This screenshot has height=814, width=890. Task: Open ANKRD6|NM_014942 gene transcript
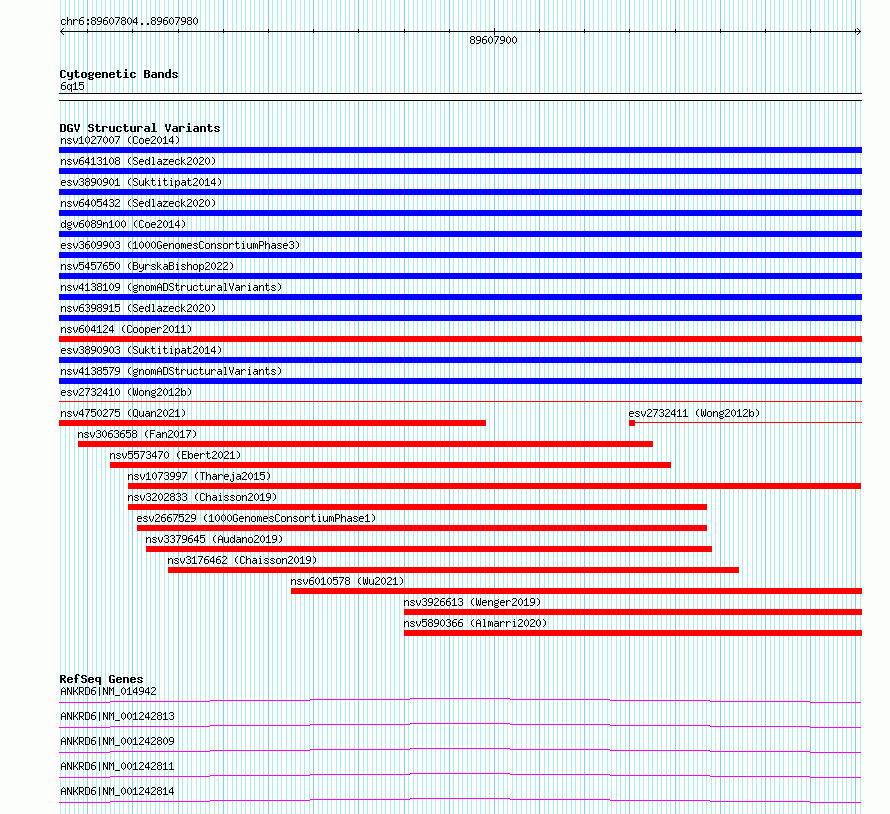click(x=108, y=691)
